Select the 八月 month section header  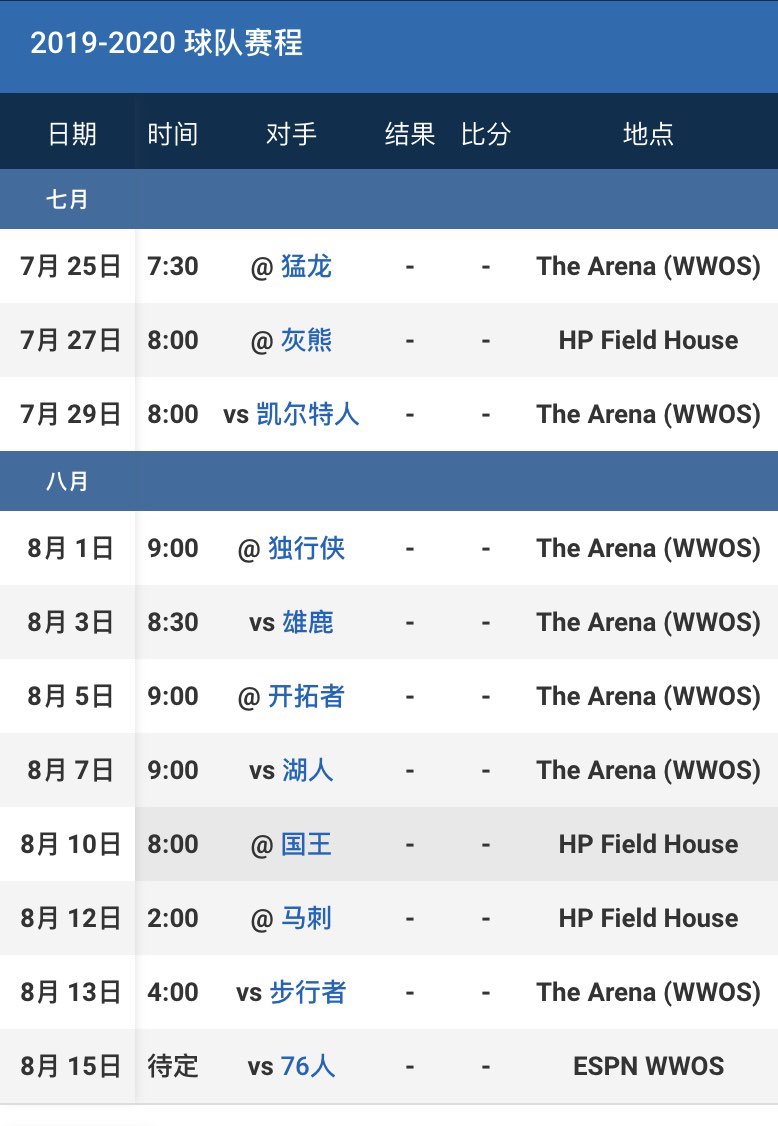pyautogui.click(x=67, y=482)
